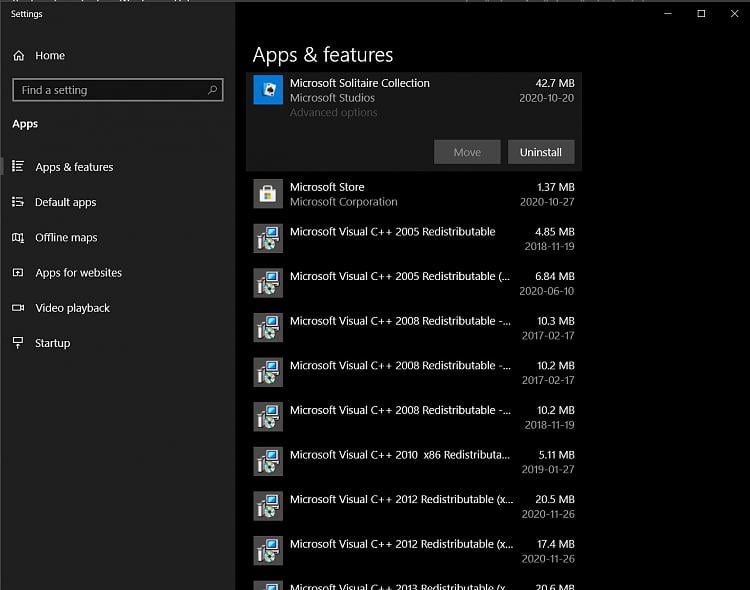The height and width of the screenshot is (590, 750).
Task: Select the Microsoft Solitaire Collection title text
Action: click(360, 83)
